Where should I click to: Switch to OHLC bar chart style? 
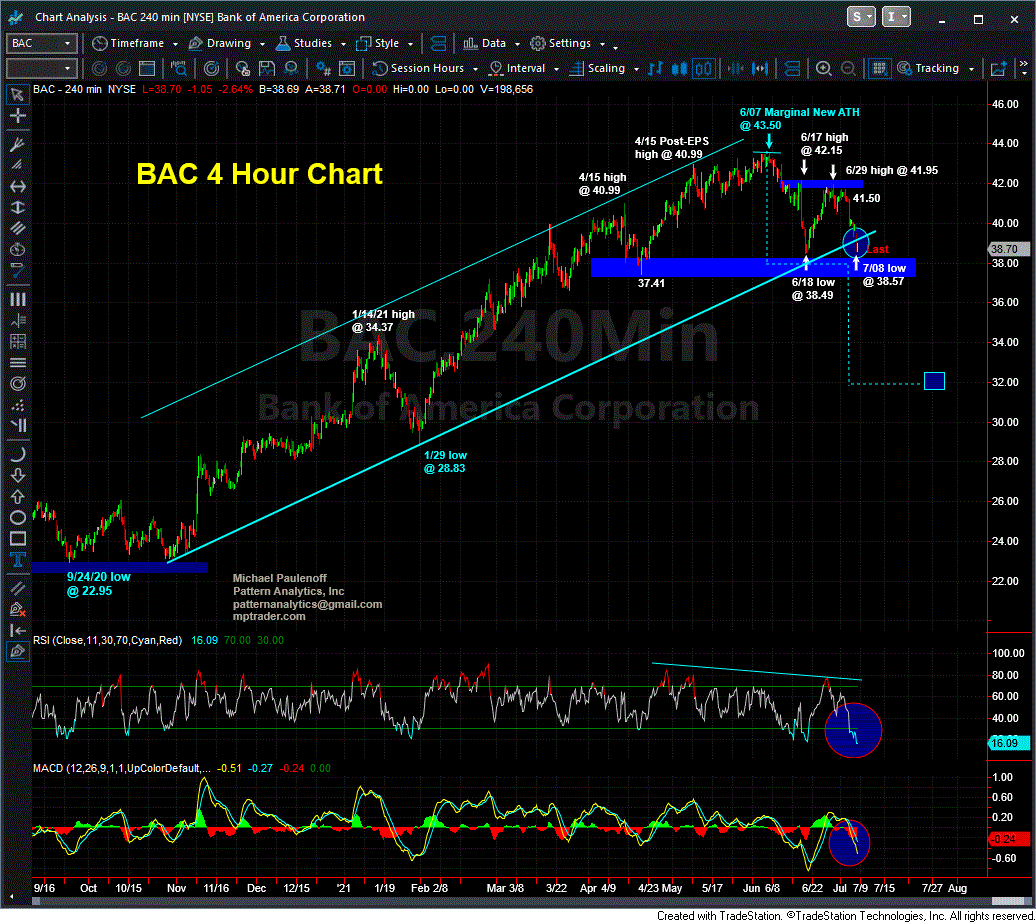coord(655,68)
